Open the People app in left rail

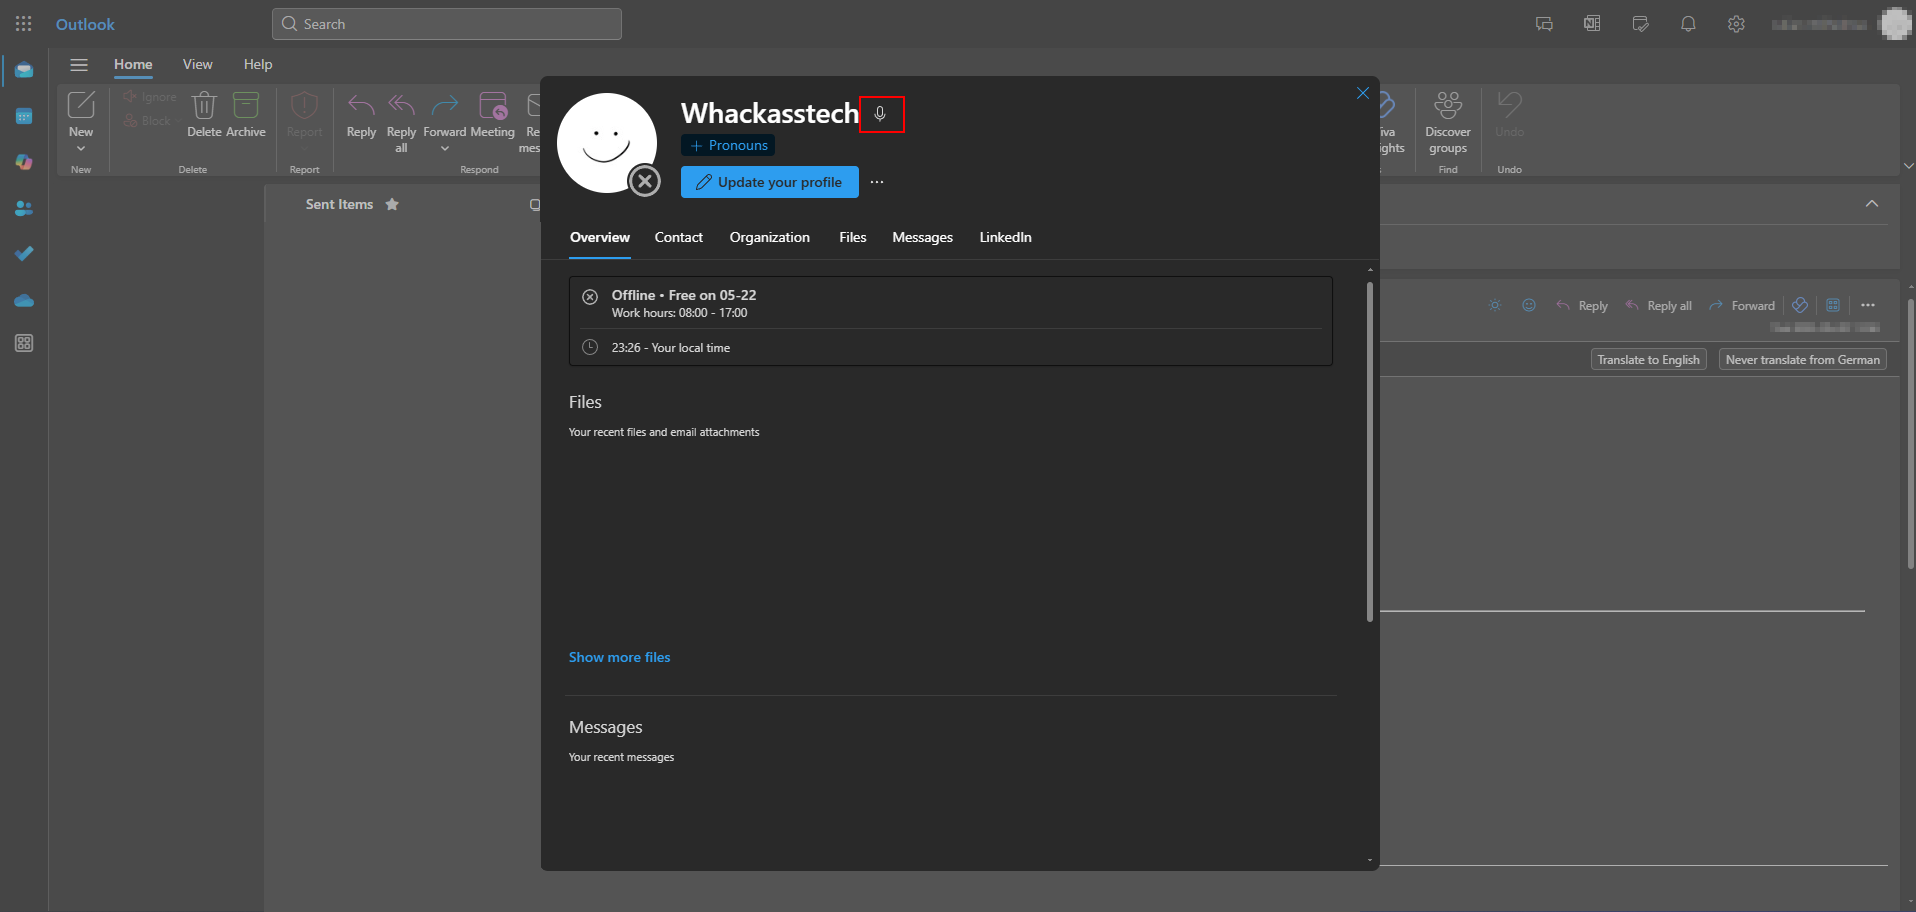point(24,208)
